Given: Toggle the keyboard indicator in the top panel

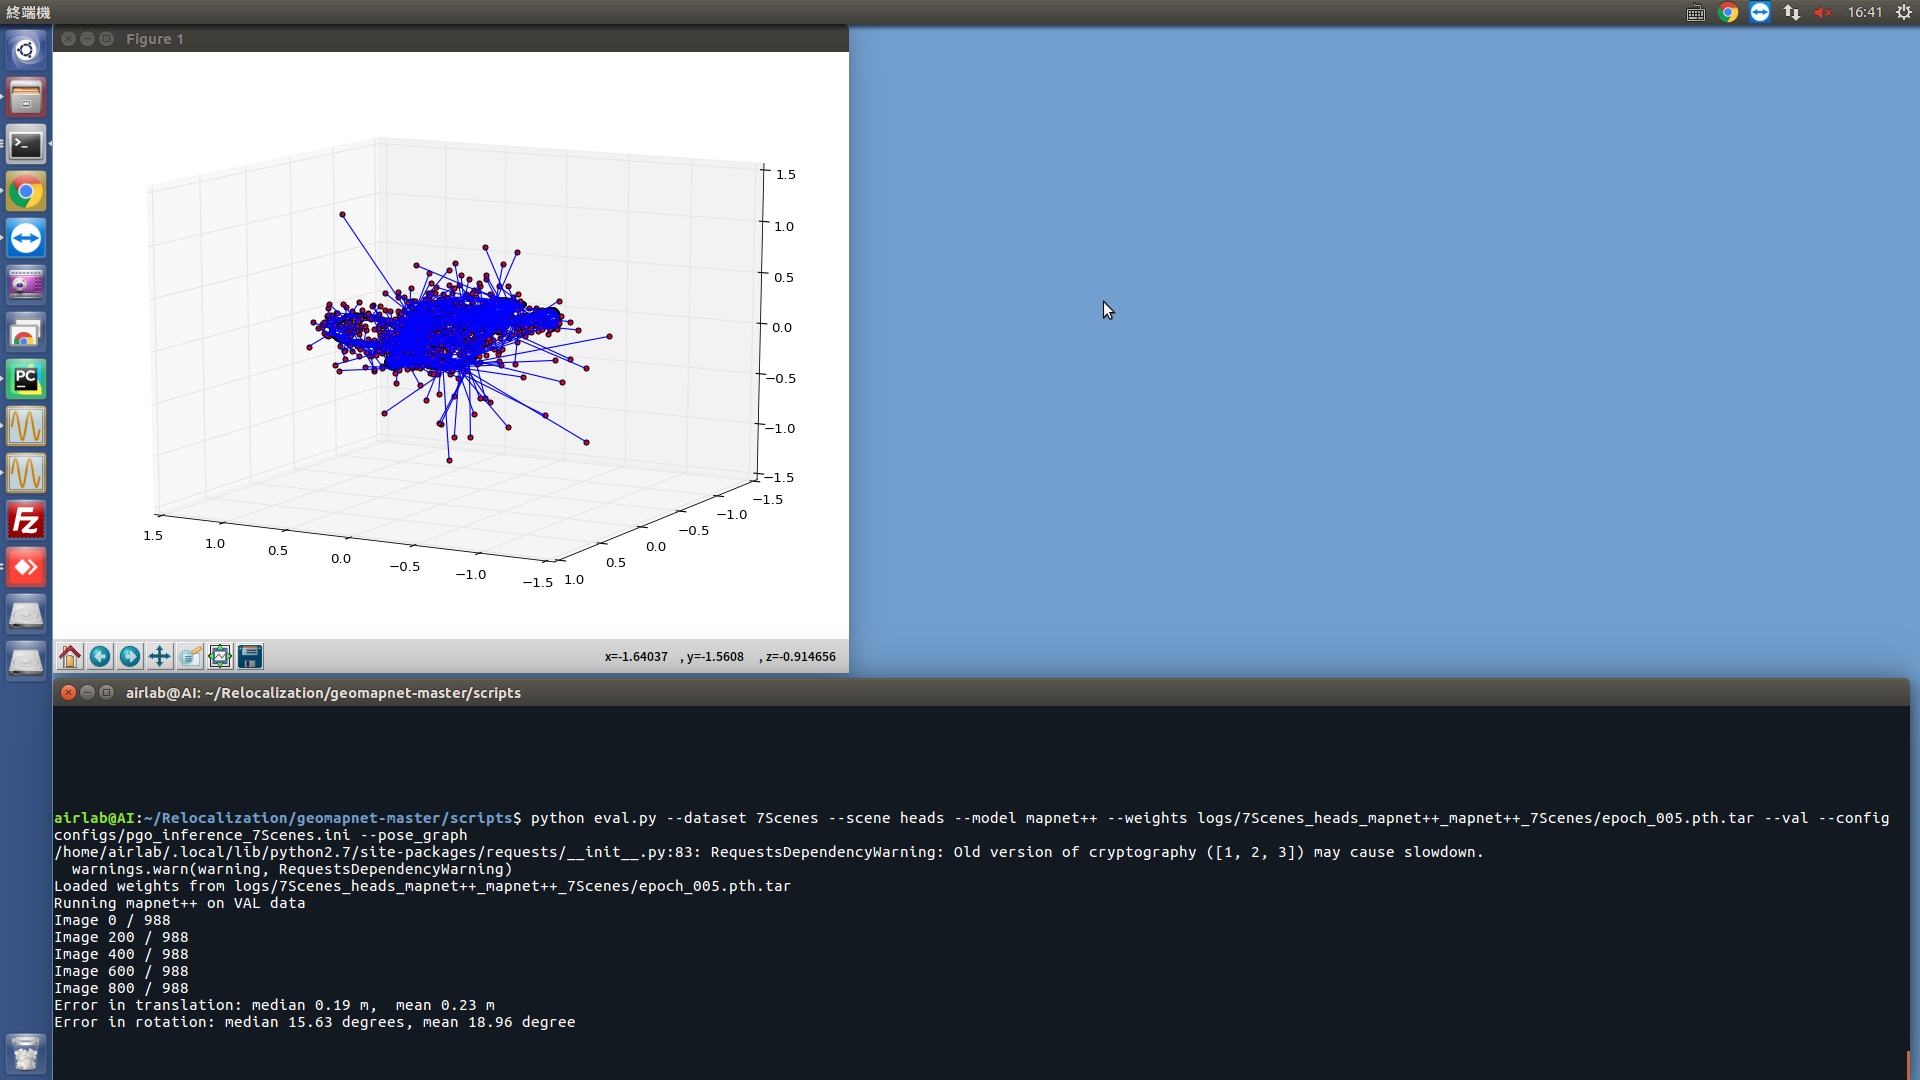Looking at the screenshot, I should (1695, 13).
